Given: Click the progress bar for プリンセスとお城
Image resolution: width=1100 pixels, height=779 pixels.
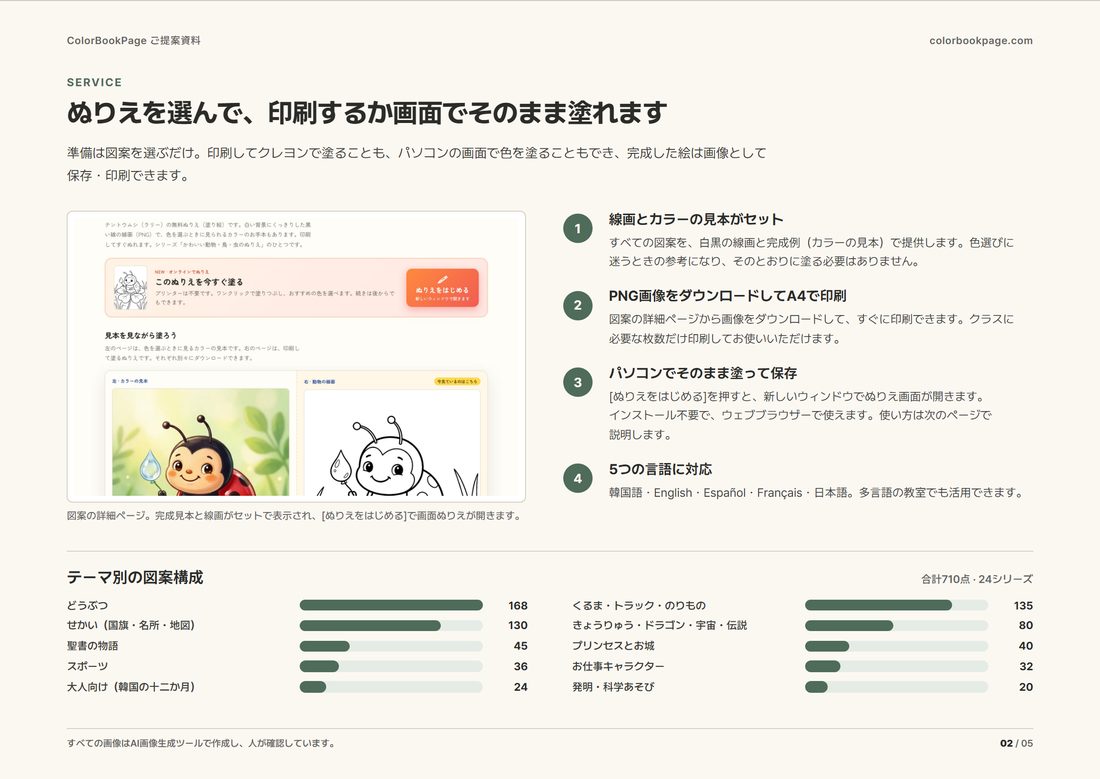Looking at the screenshot, I should tap(896, 646).
